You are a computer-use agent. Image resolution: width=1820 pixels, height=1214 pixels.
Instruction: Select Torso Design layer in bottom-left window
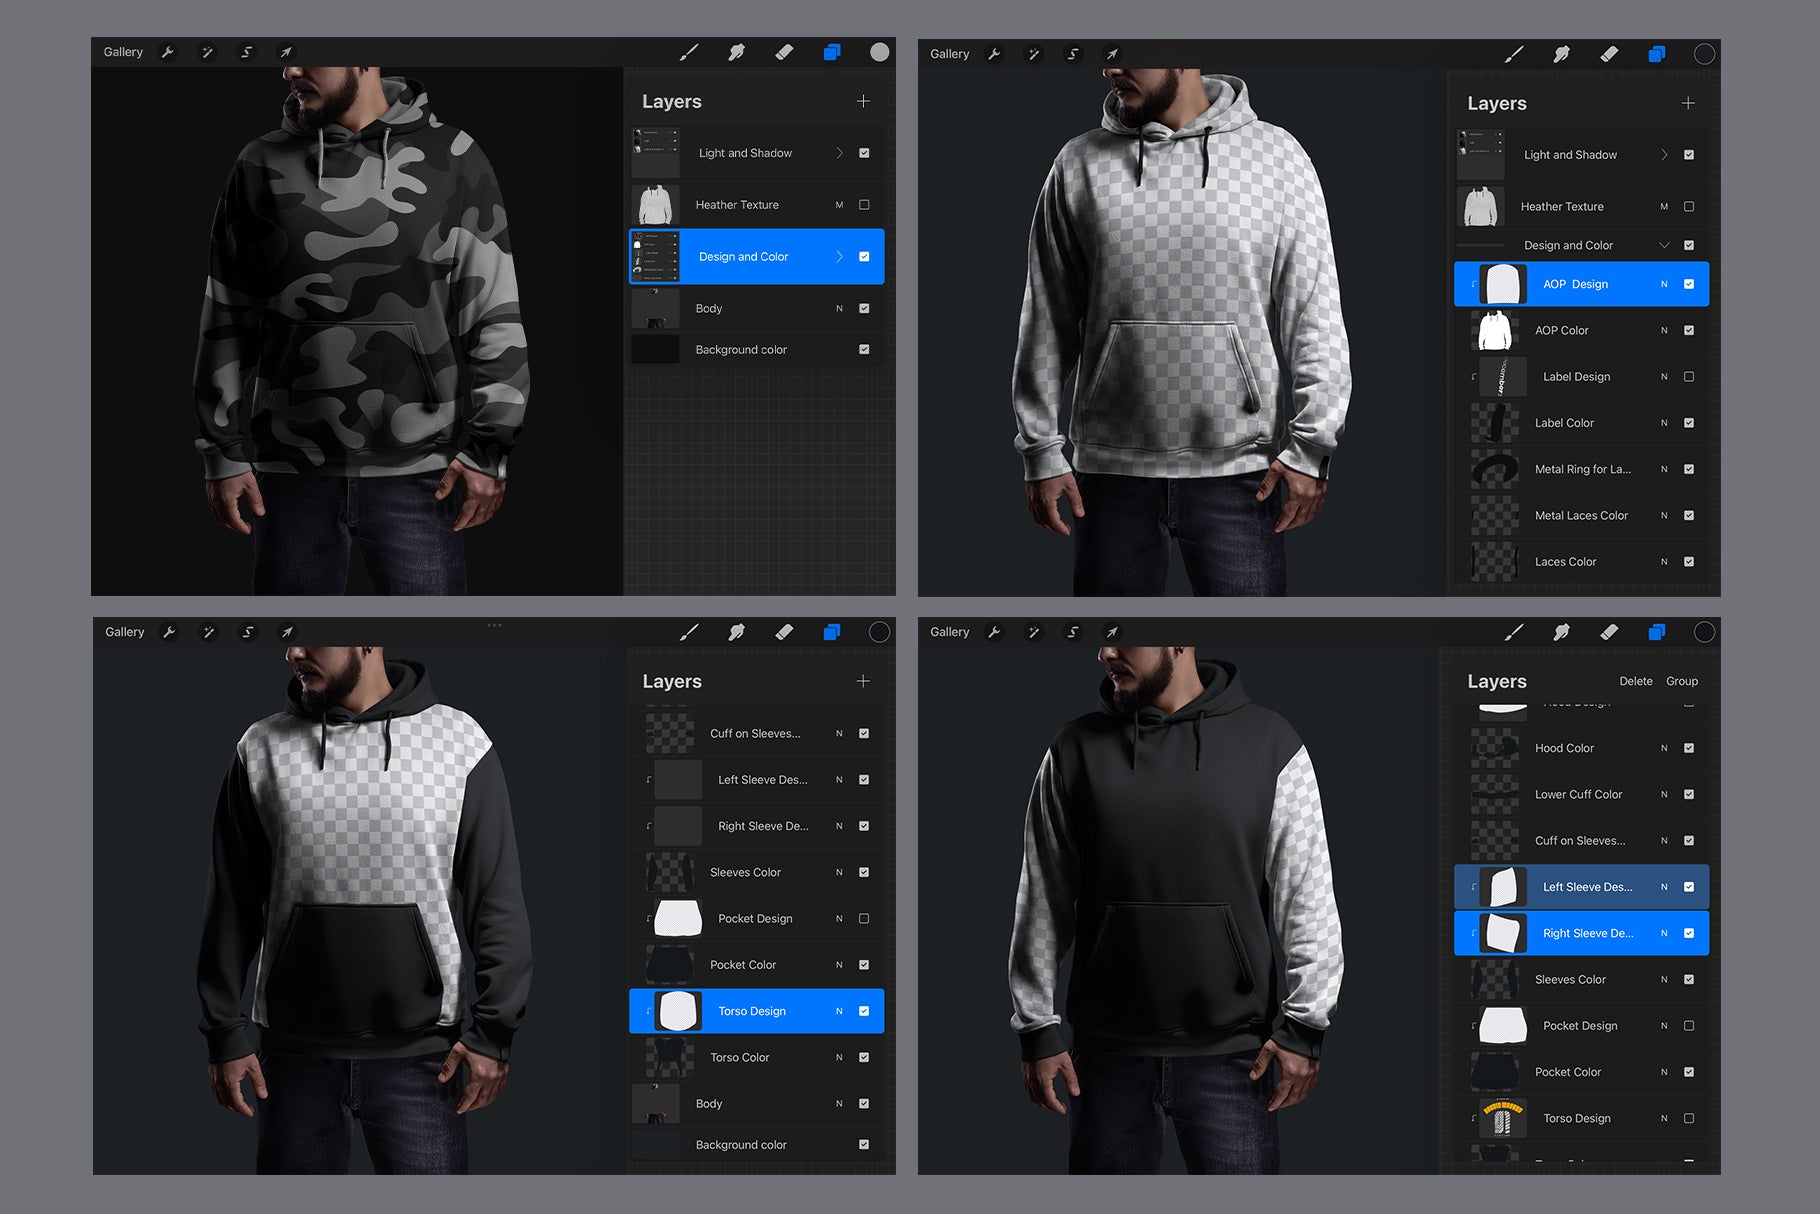click(757, 1011)
